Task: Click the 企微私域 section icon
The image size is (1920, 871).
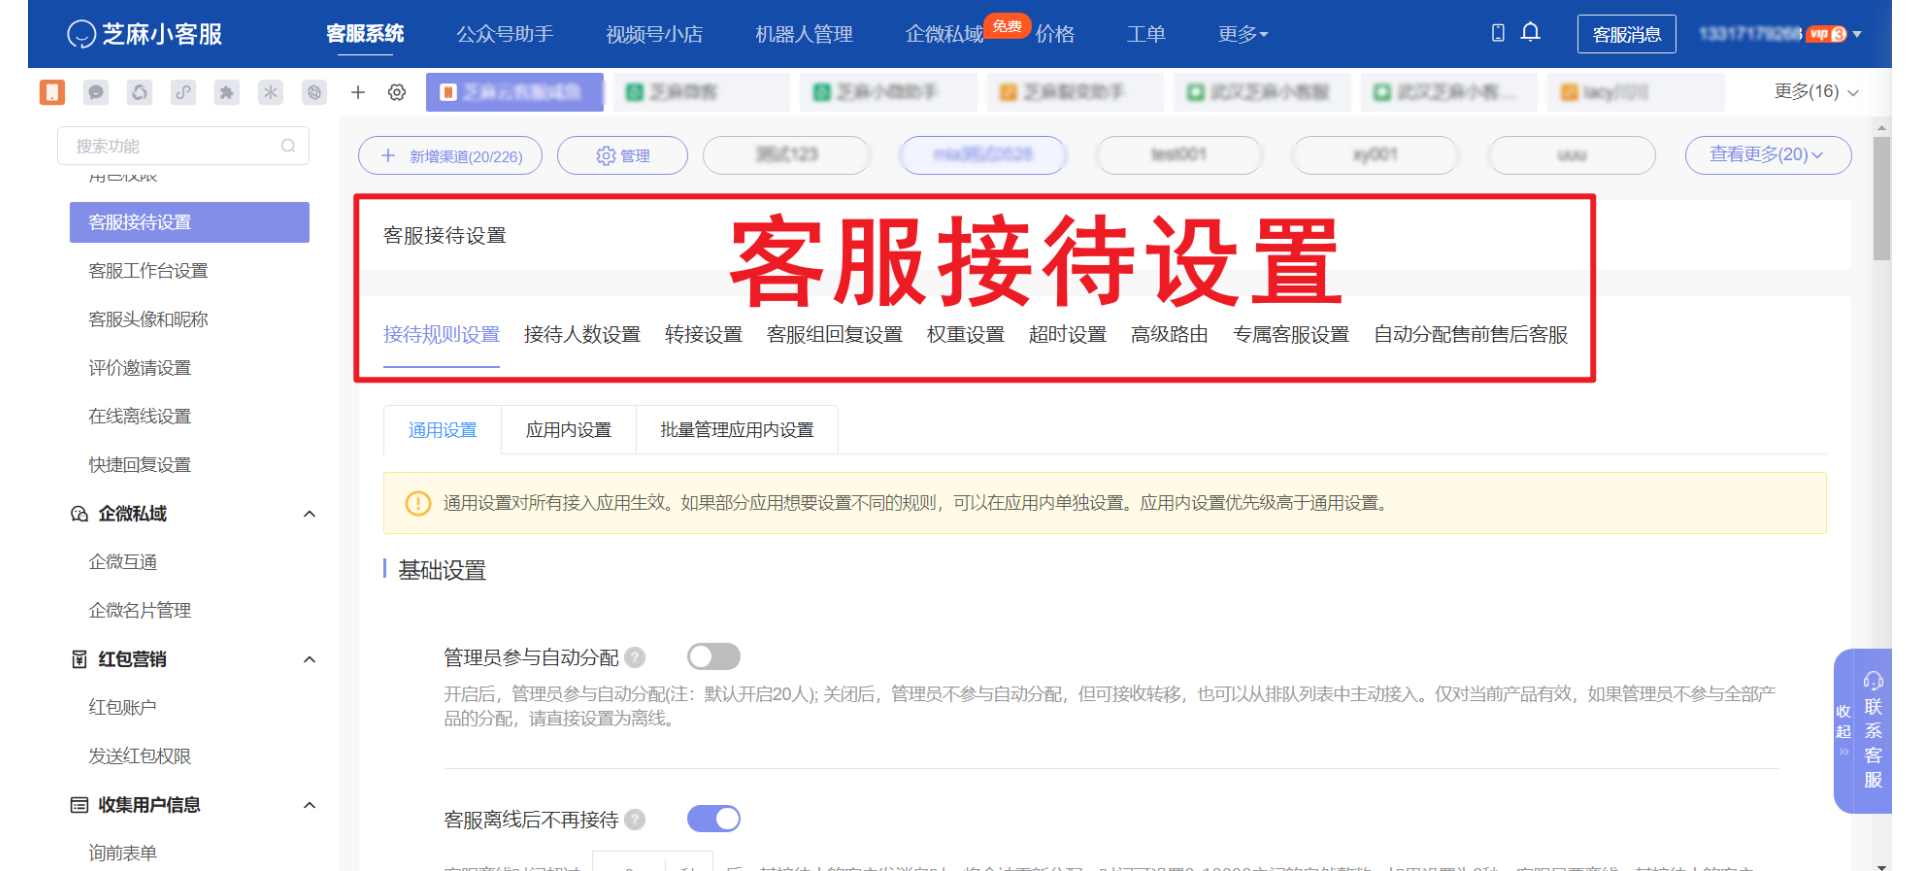Action: pyautogui.click(x=79, y=514)
